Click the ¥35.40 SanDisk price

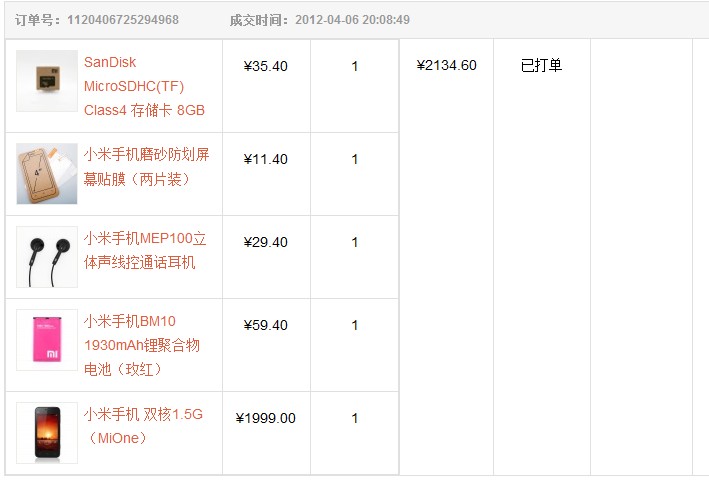pos(265,67)
